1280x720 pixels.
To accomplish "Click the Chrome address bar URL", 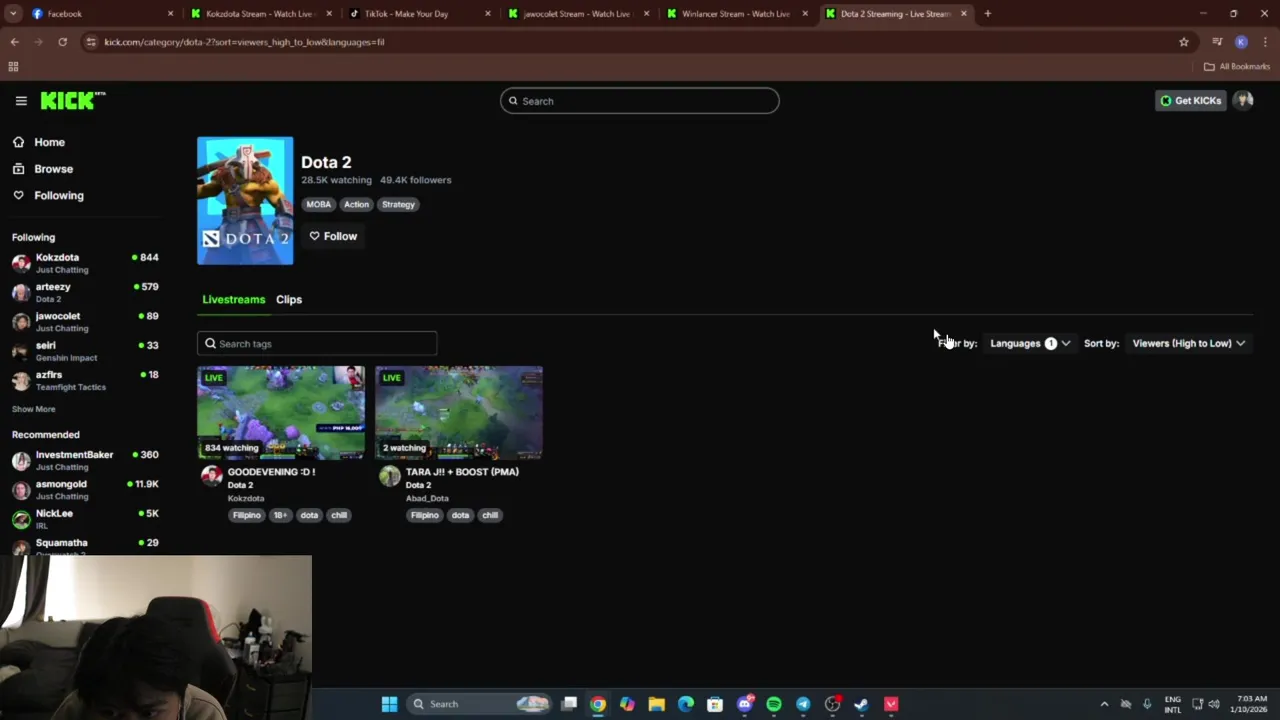I will point(244,42).
